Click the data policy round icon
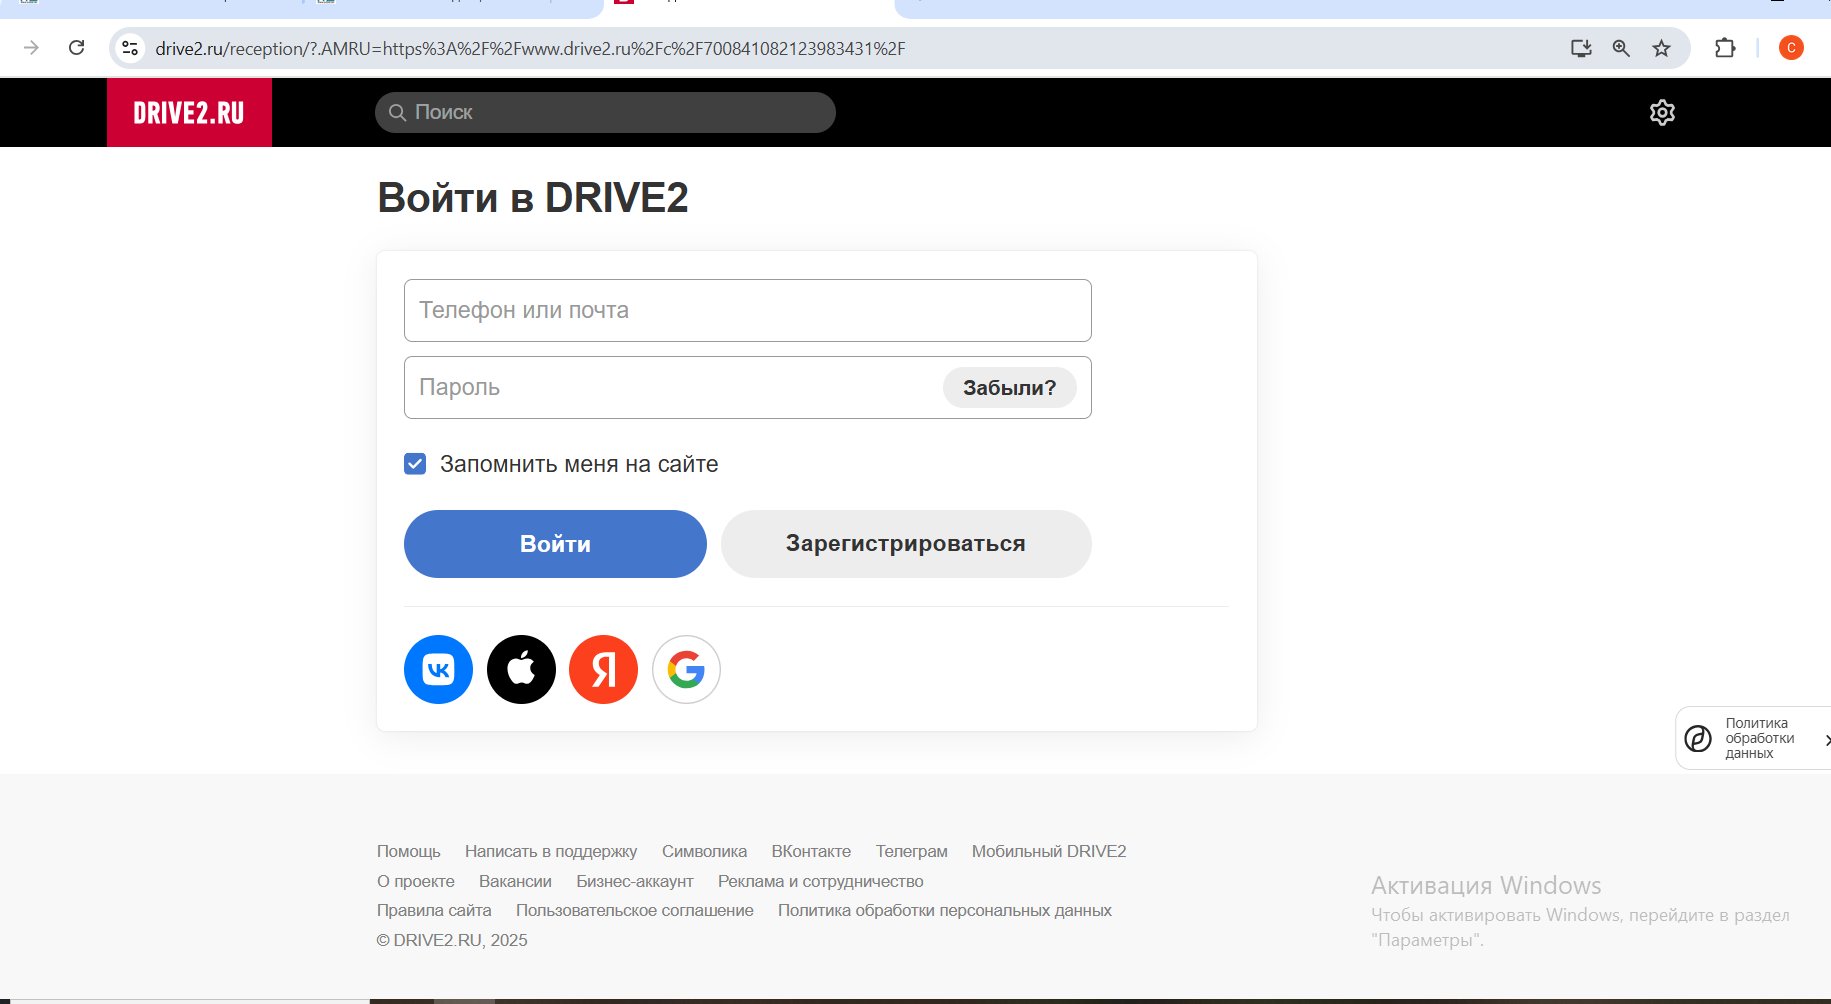 1698,738
